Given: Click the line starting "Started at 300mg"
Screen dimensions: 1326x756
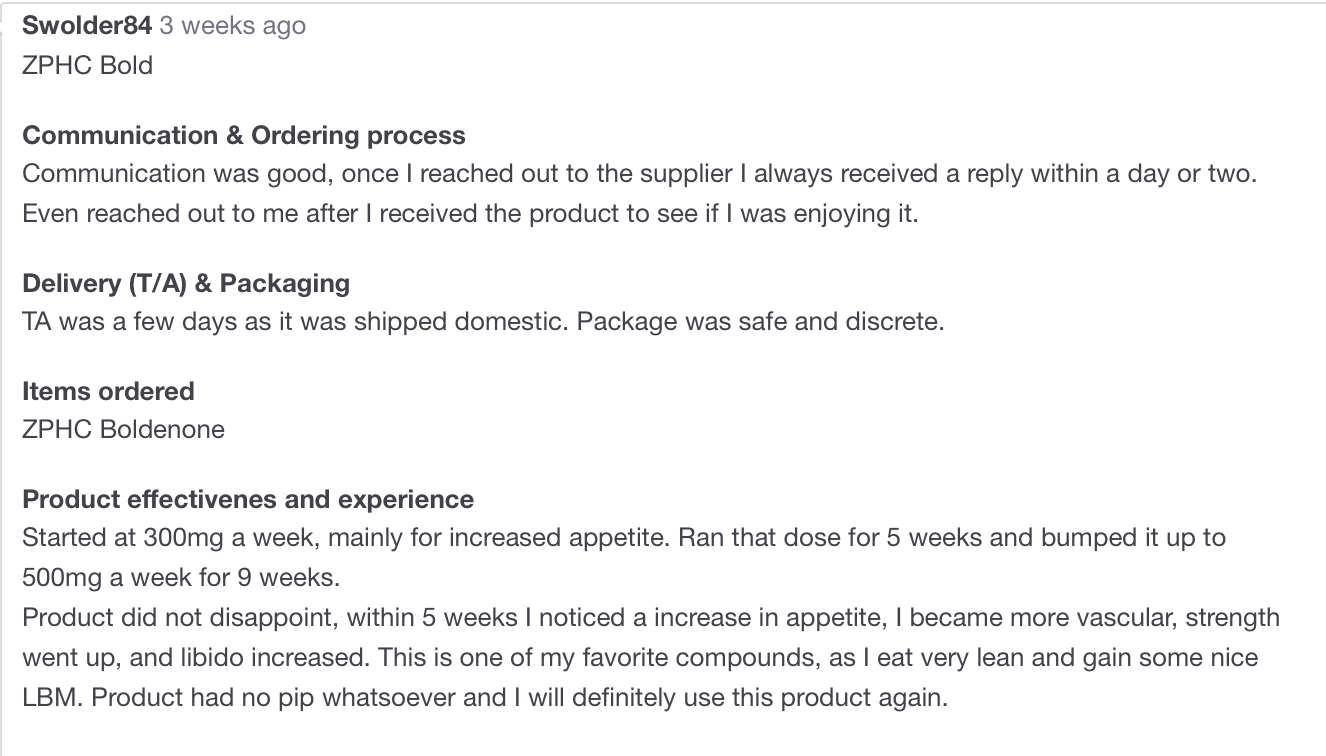Looking at the screenshot, I should point(623,537).
